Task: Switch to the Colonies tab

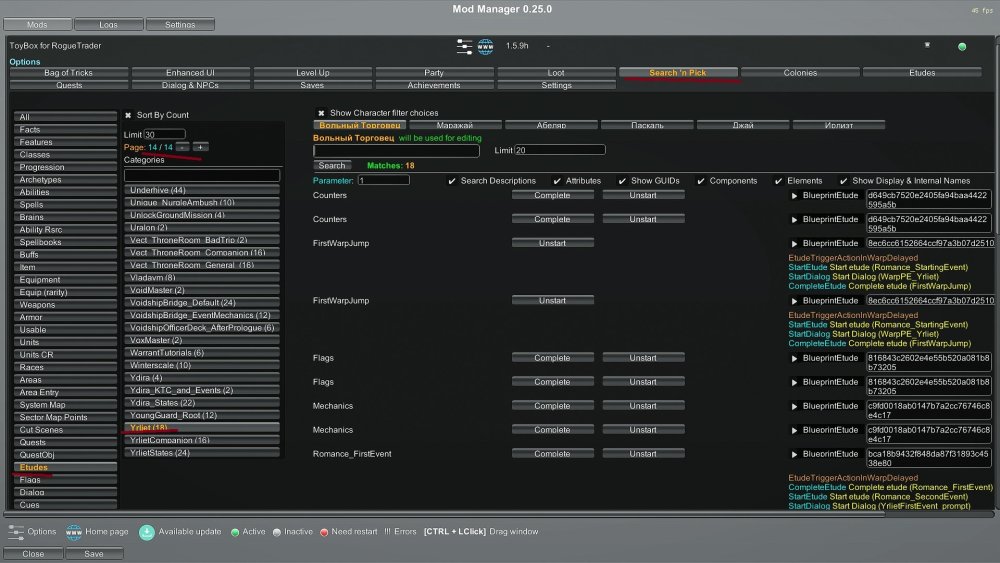Action: click(800, 73)
